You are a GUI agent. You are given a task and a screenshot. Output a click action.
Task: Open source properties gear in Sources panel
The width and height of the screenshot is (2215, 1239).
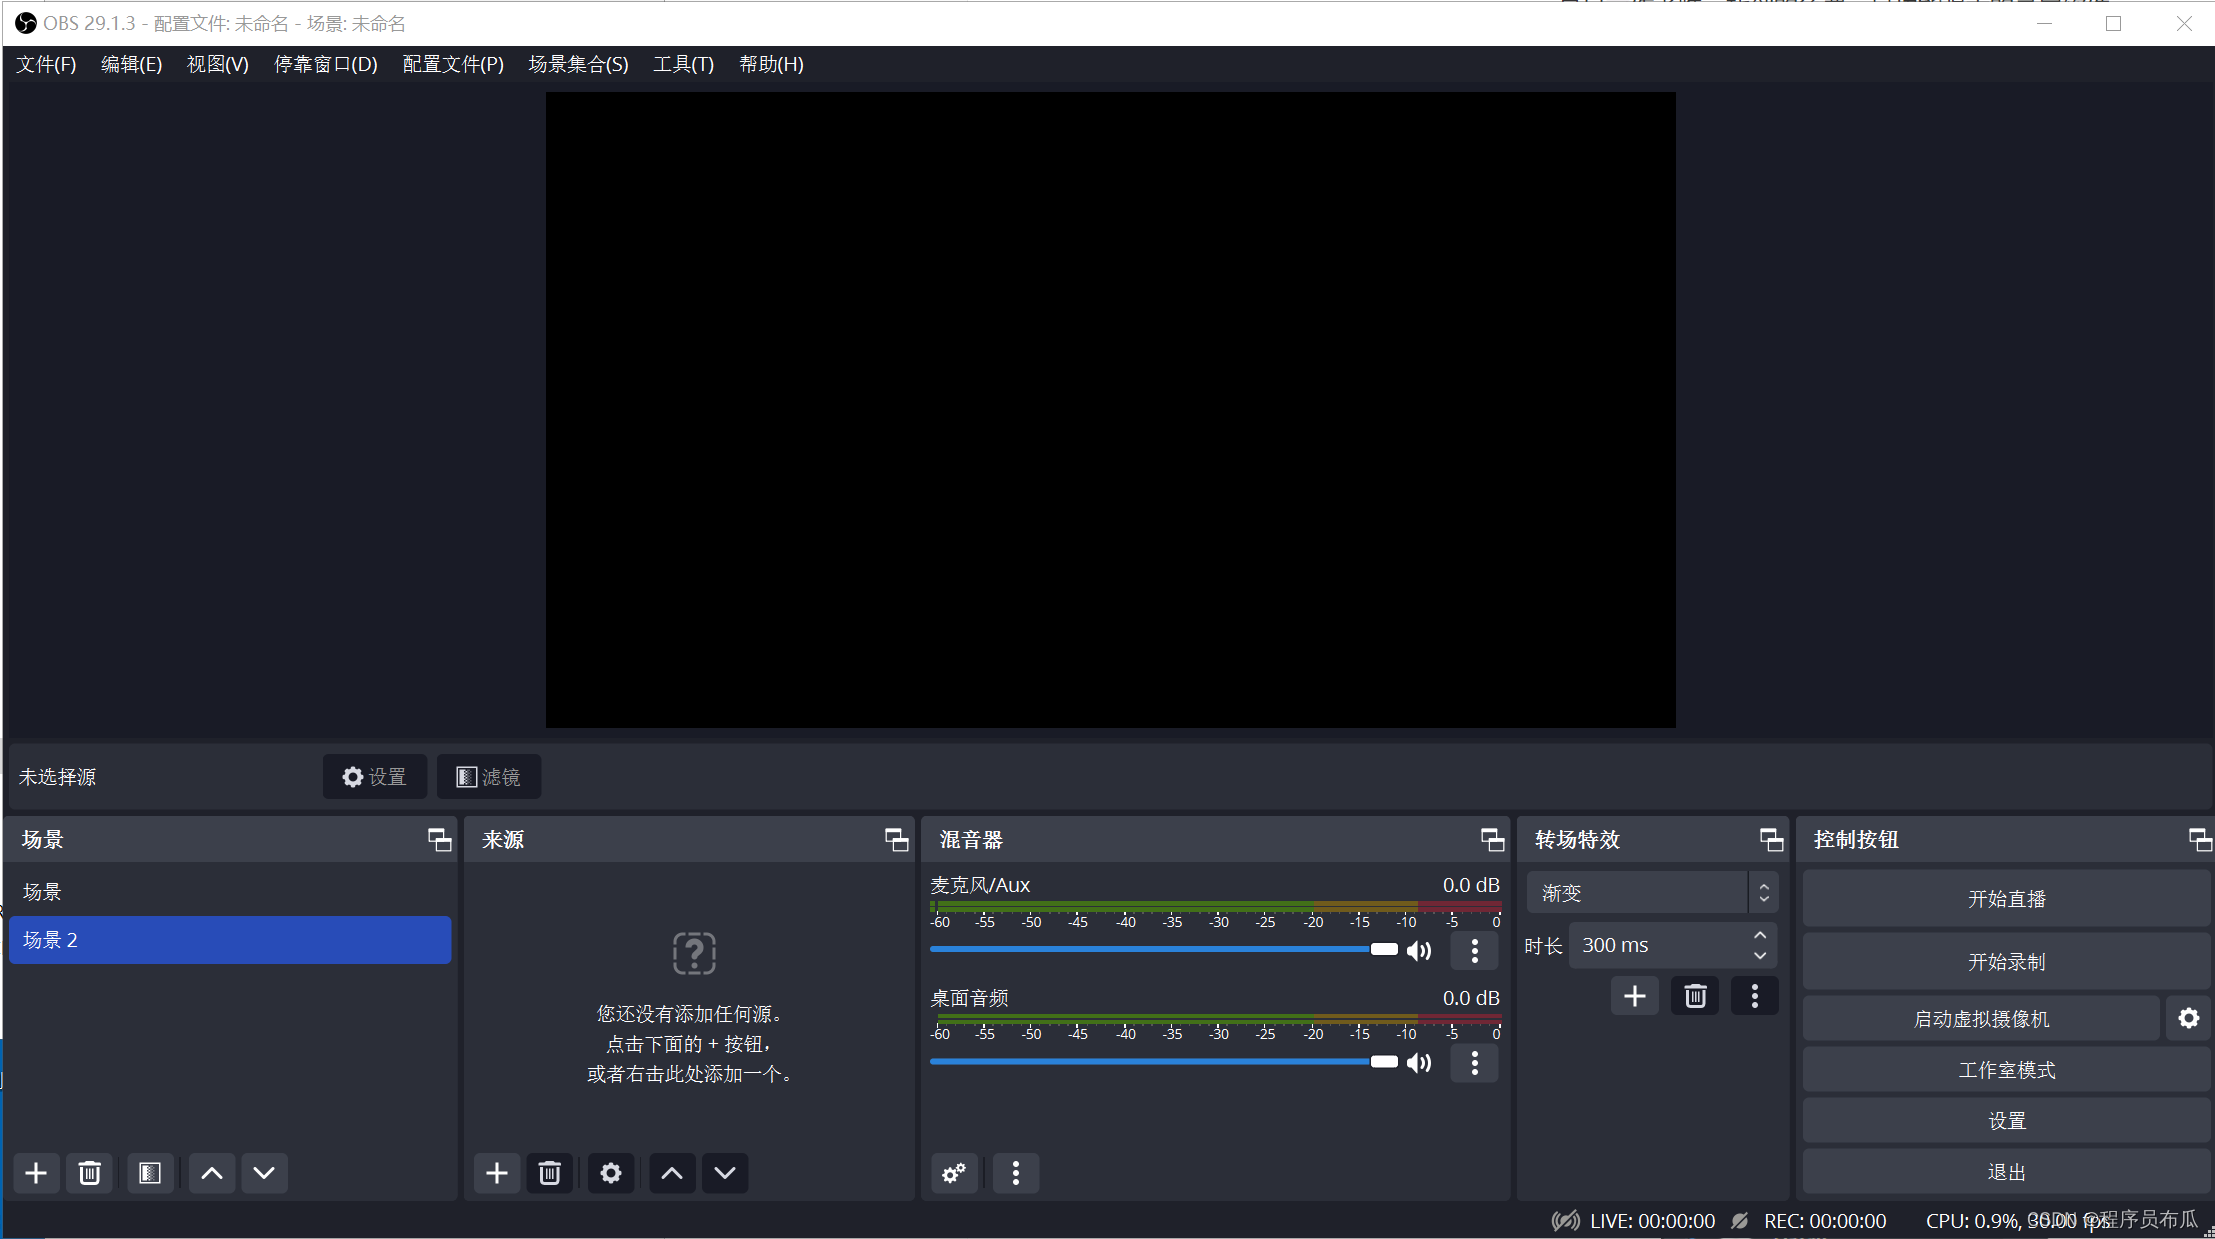pyautogui.click(x=611, y=1173)
